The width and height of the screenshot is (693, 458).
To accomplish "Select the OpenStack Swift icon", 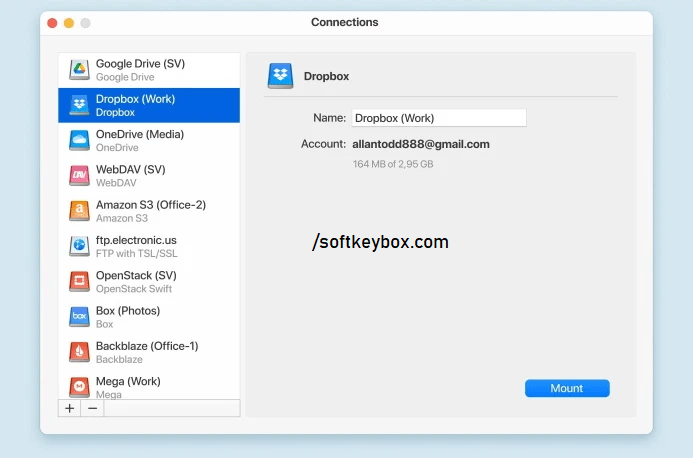I will click(79, 281).
